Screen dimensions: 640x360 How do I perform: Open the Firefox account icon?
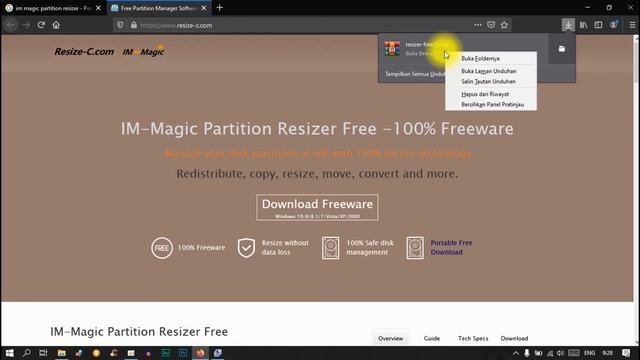613,25
